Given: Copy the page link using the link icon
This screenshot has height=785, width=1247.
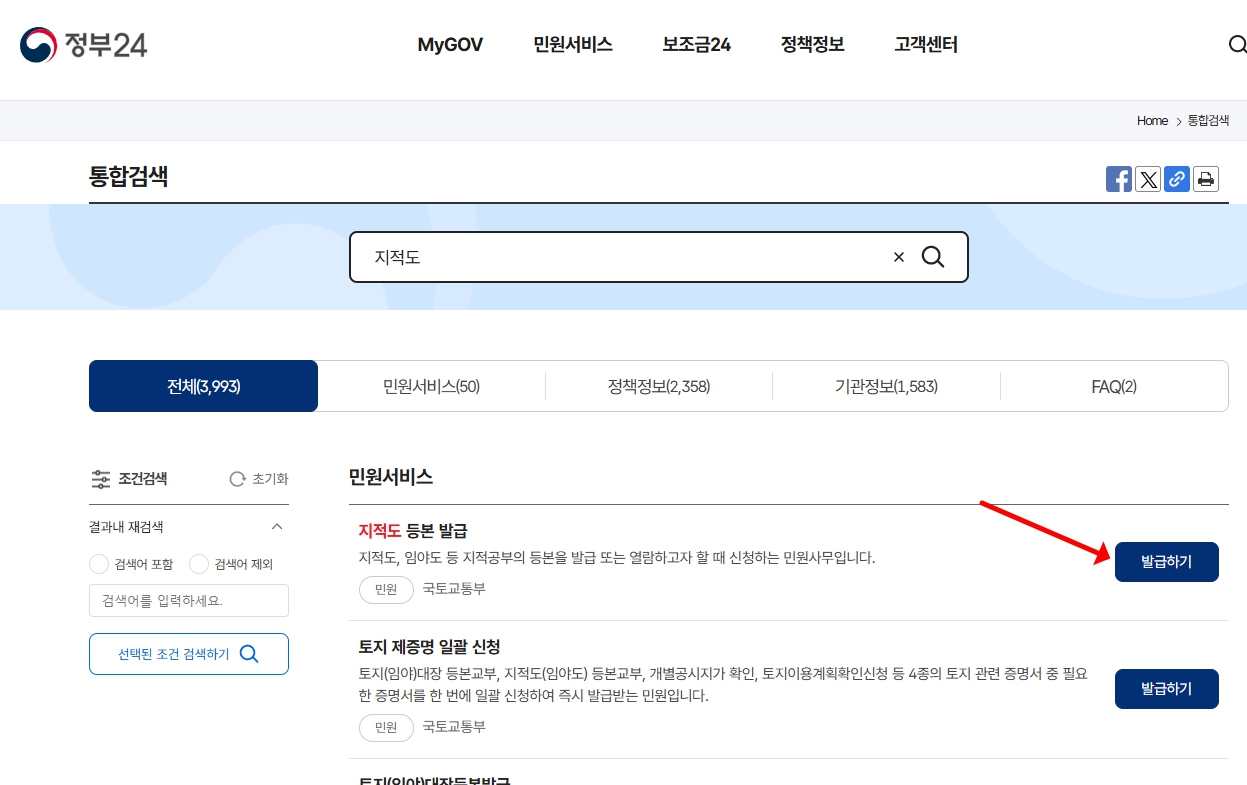Looking at the screenshot, I should click(x=1176, y=179).
